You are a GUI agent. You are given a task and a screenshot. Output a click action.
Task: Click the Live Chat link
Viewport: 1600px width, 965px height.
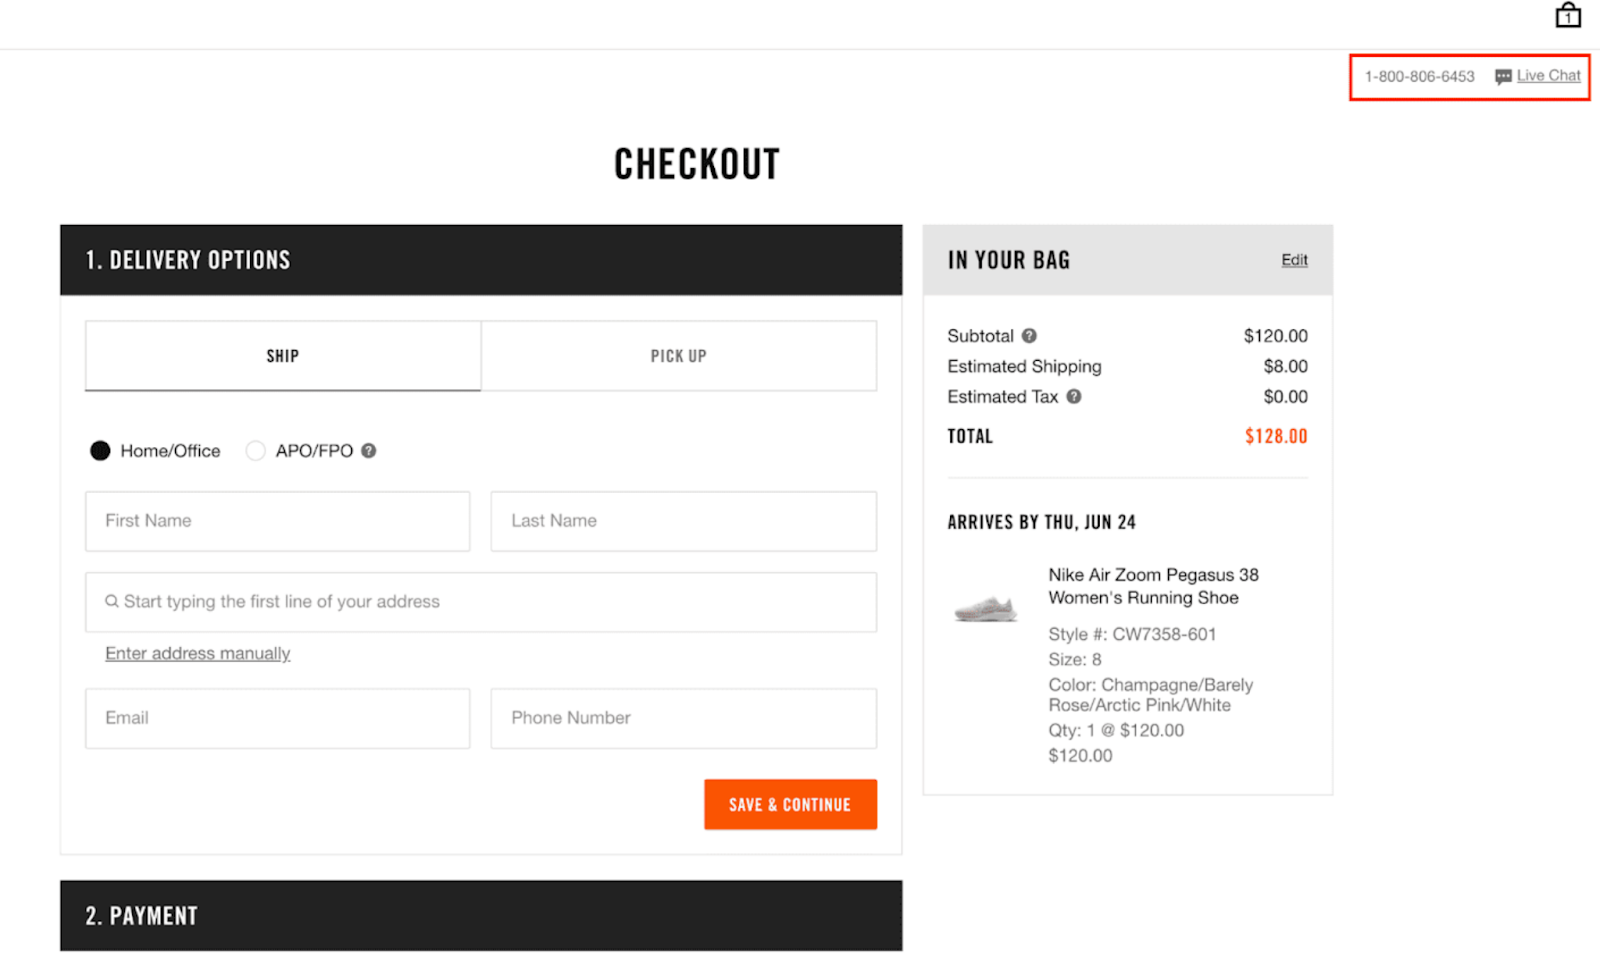pos(1548,75)
